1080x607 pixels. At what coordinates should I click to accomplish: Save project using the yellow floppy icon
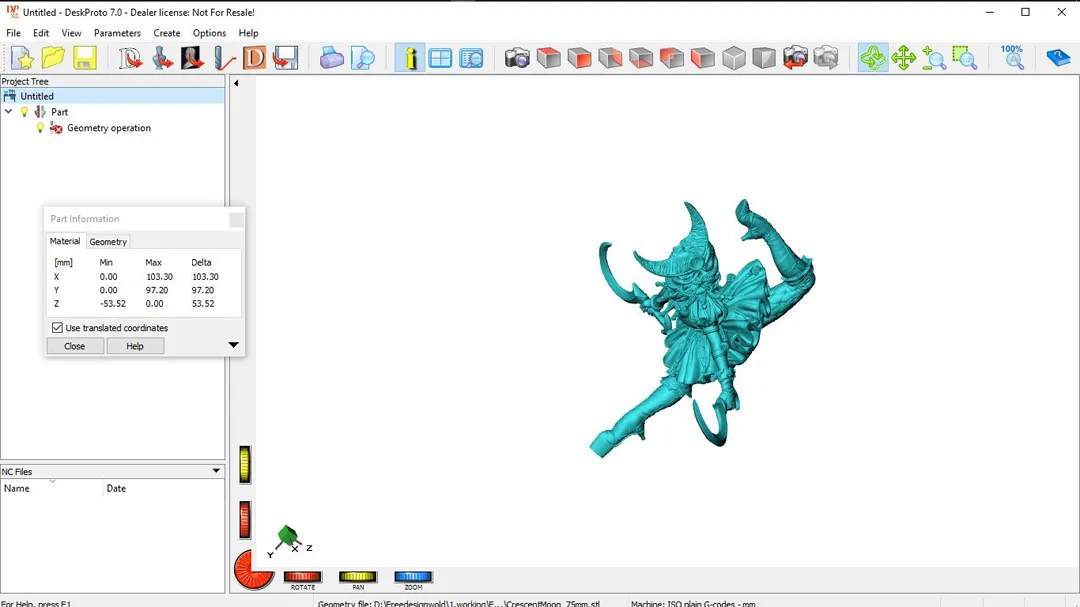[85, 59]
